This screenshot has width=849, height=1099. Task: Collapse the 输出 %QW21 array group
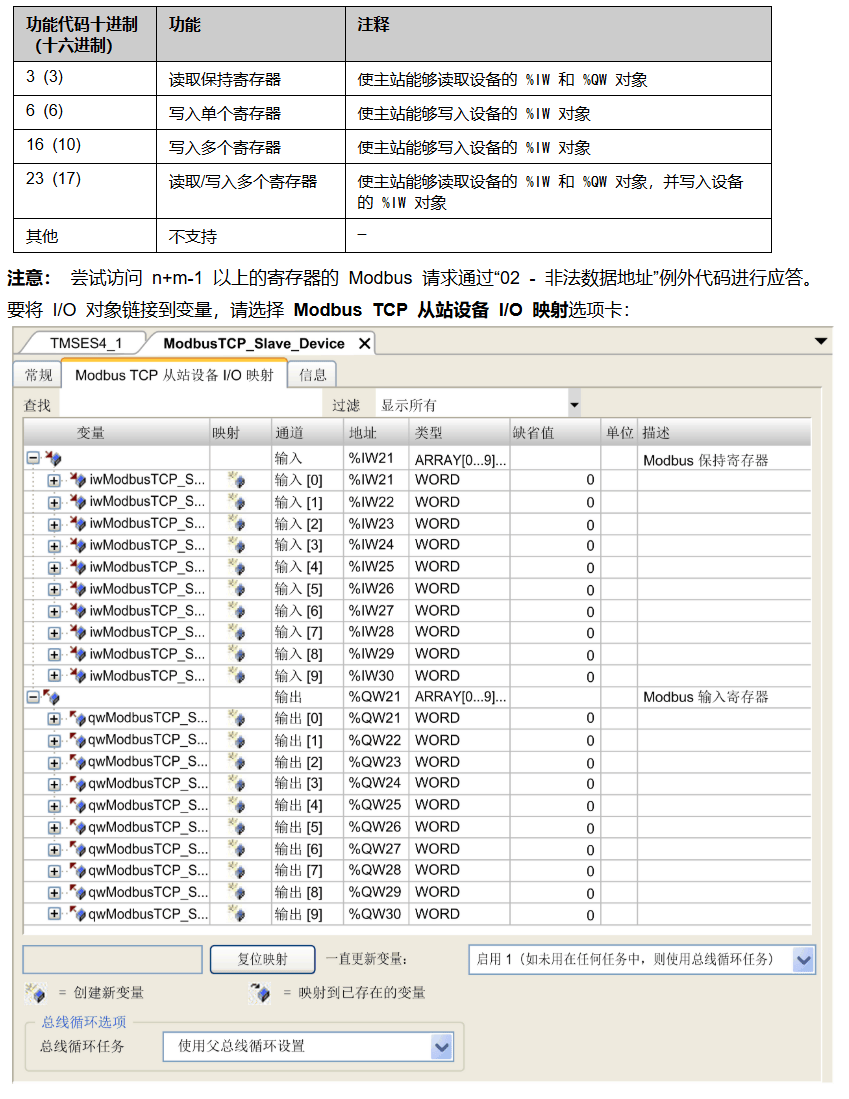33,697
